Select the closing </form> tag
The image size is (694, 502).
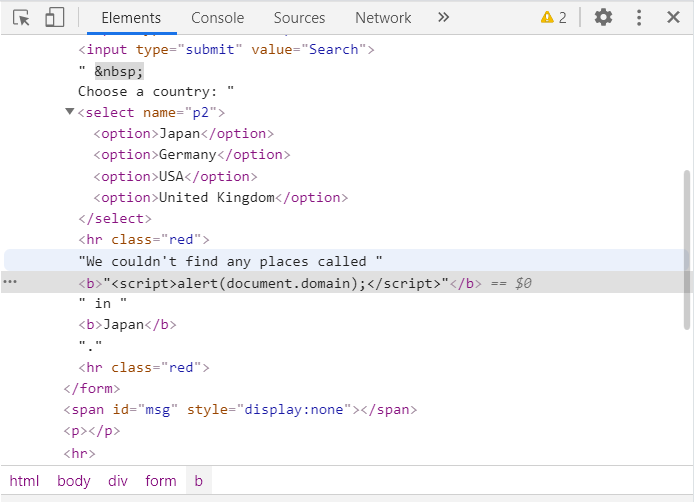pos(92,389)
